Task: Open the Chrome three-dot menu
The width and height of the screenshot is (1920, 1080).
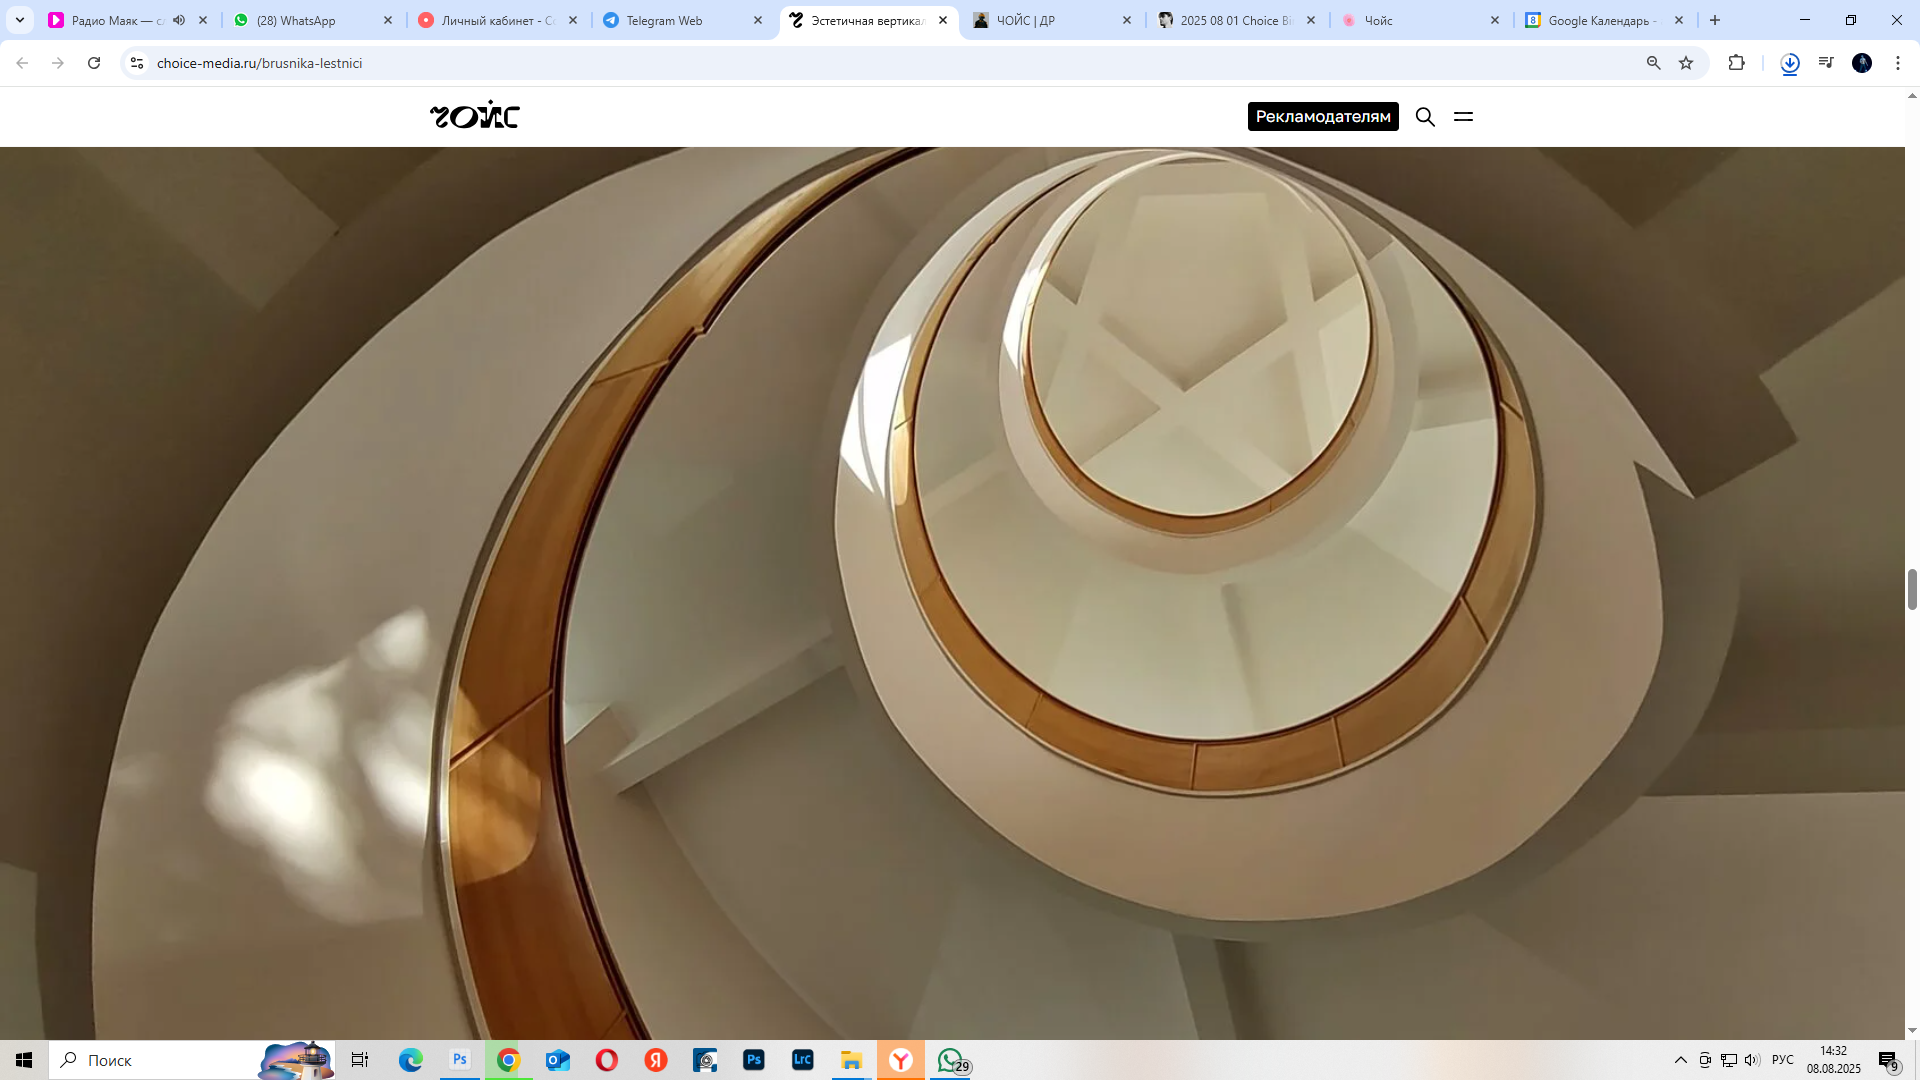Action: pos(1897,63)
